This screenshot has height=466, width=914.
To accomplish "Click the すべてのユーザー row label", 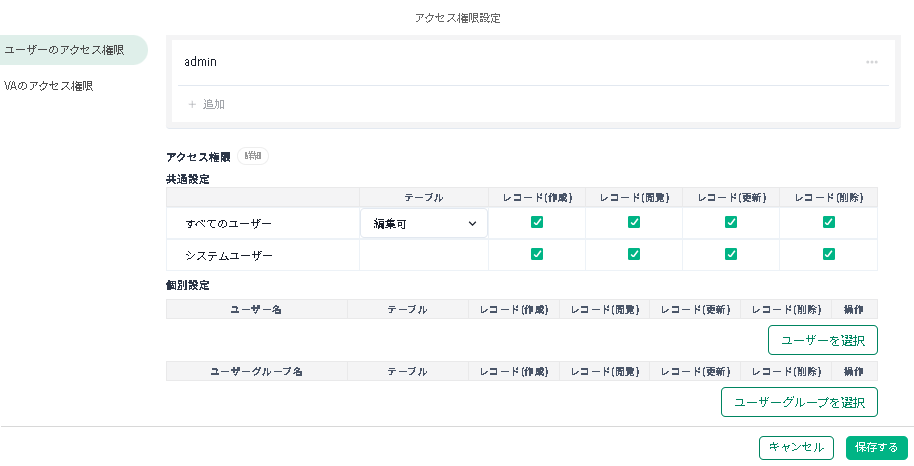I will click(x=228, y=224).
